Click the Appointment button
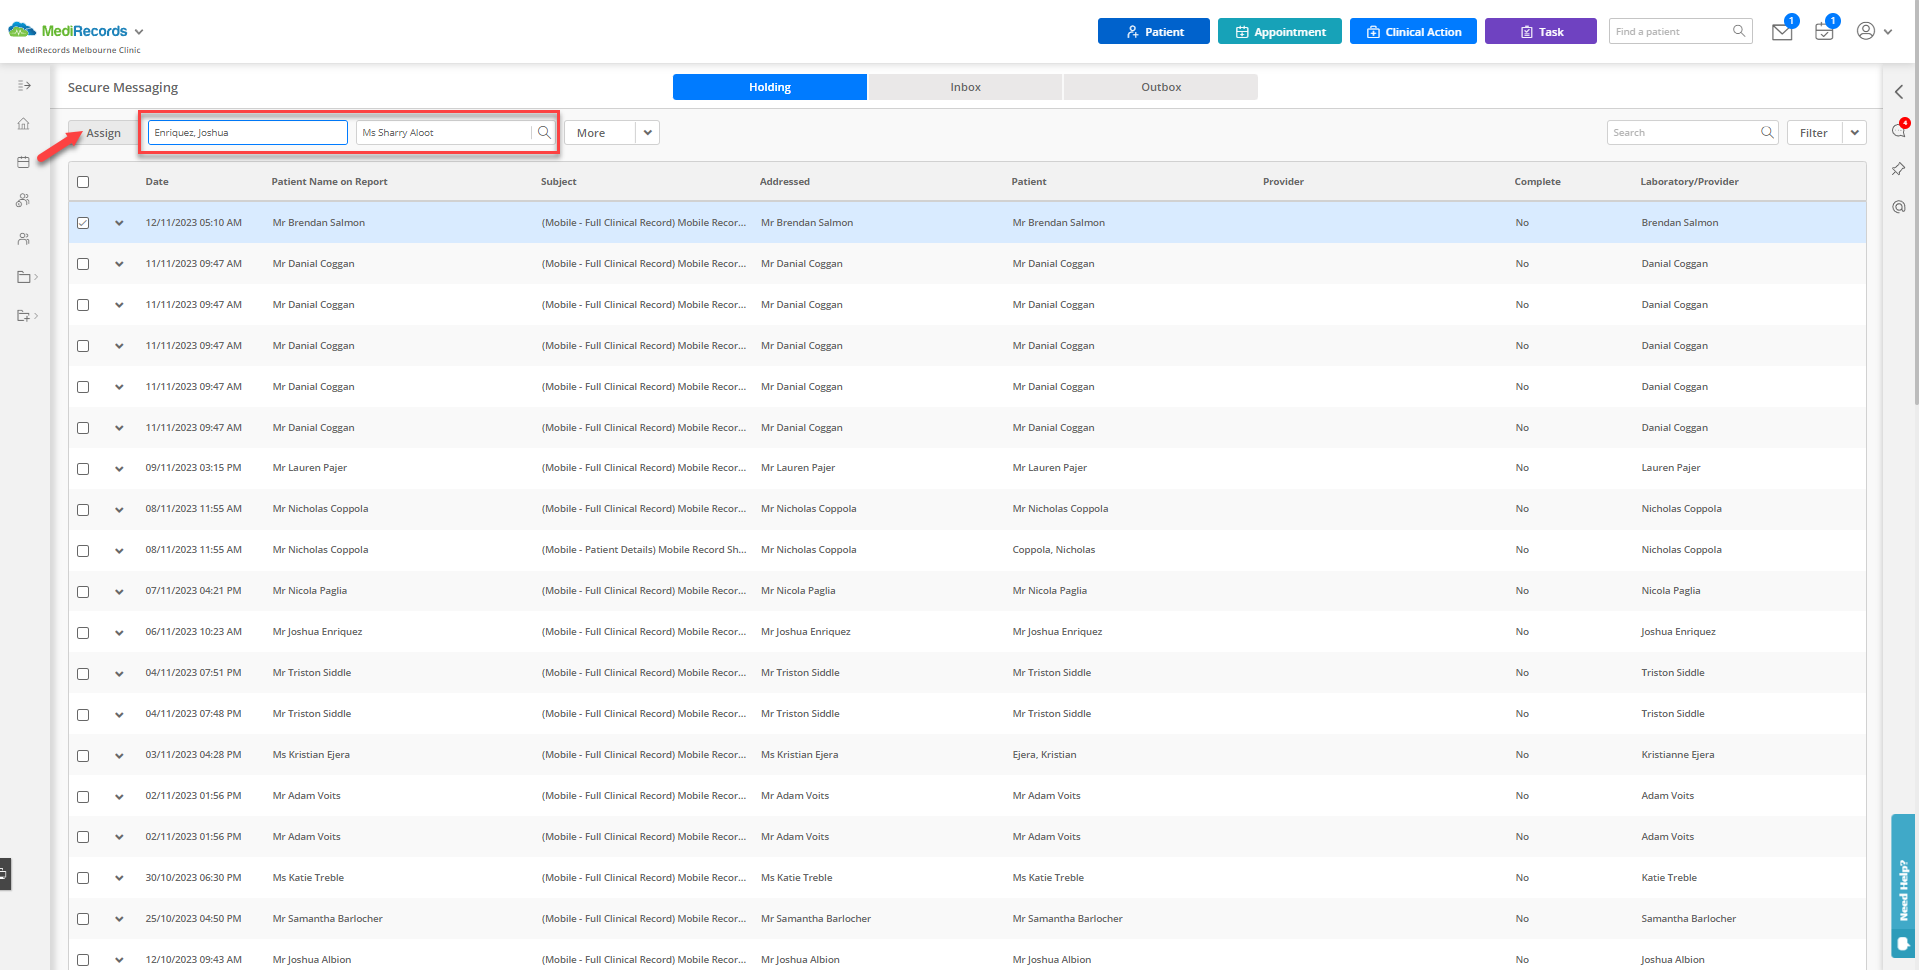1919x970 pixels. (x=1280, y=31)
